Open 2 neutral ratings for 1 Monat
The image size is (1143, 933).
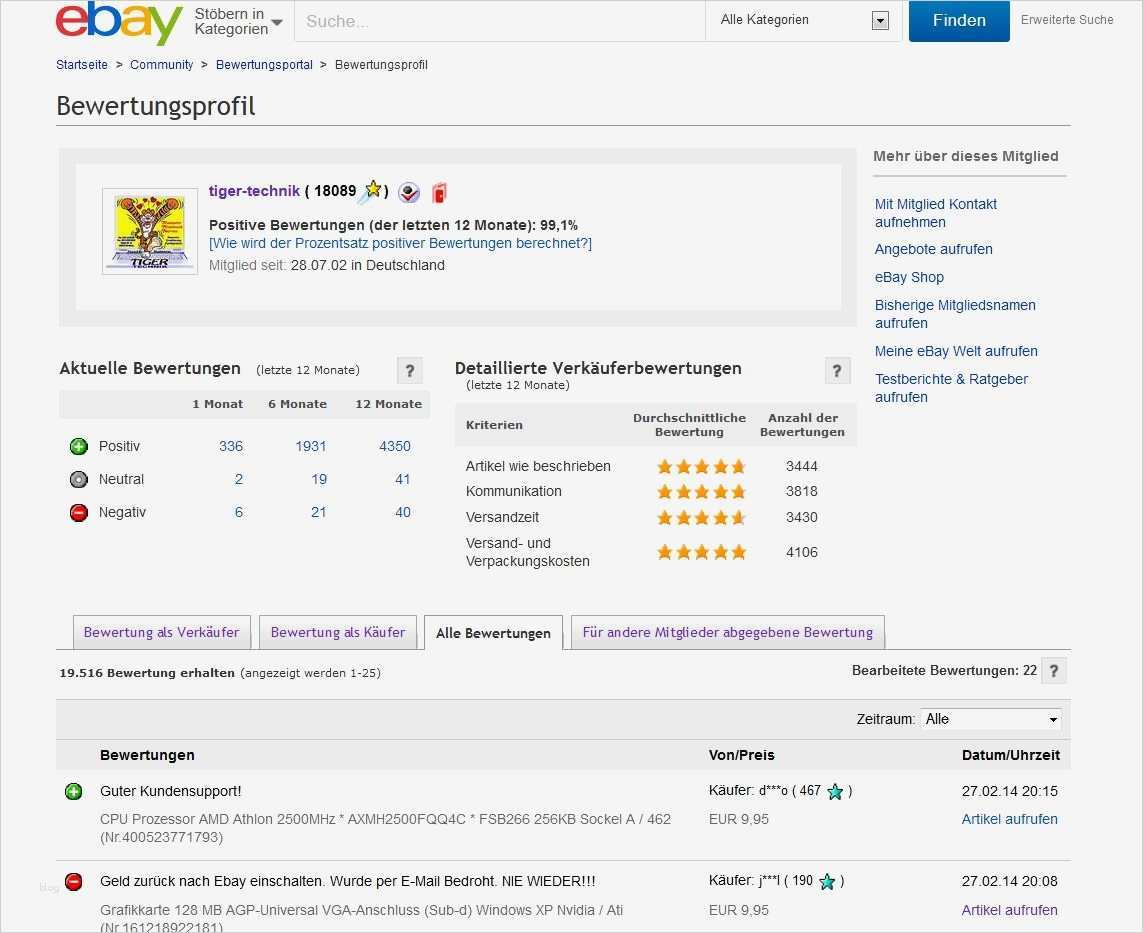238,479
